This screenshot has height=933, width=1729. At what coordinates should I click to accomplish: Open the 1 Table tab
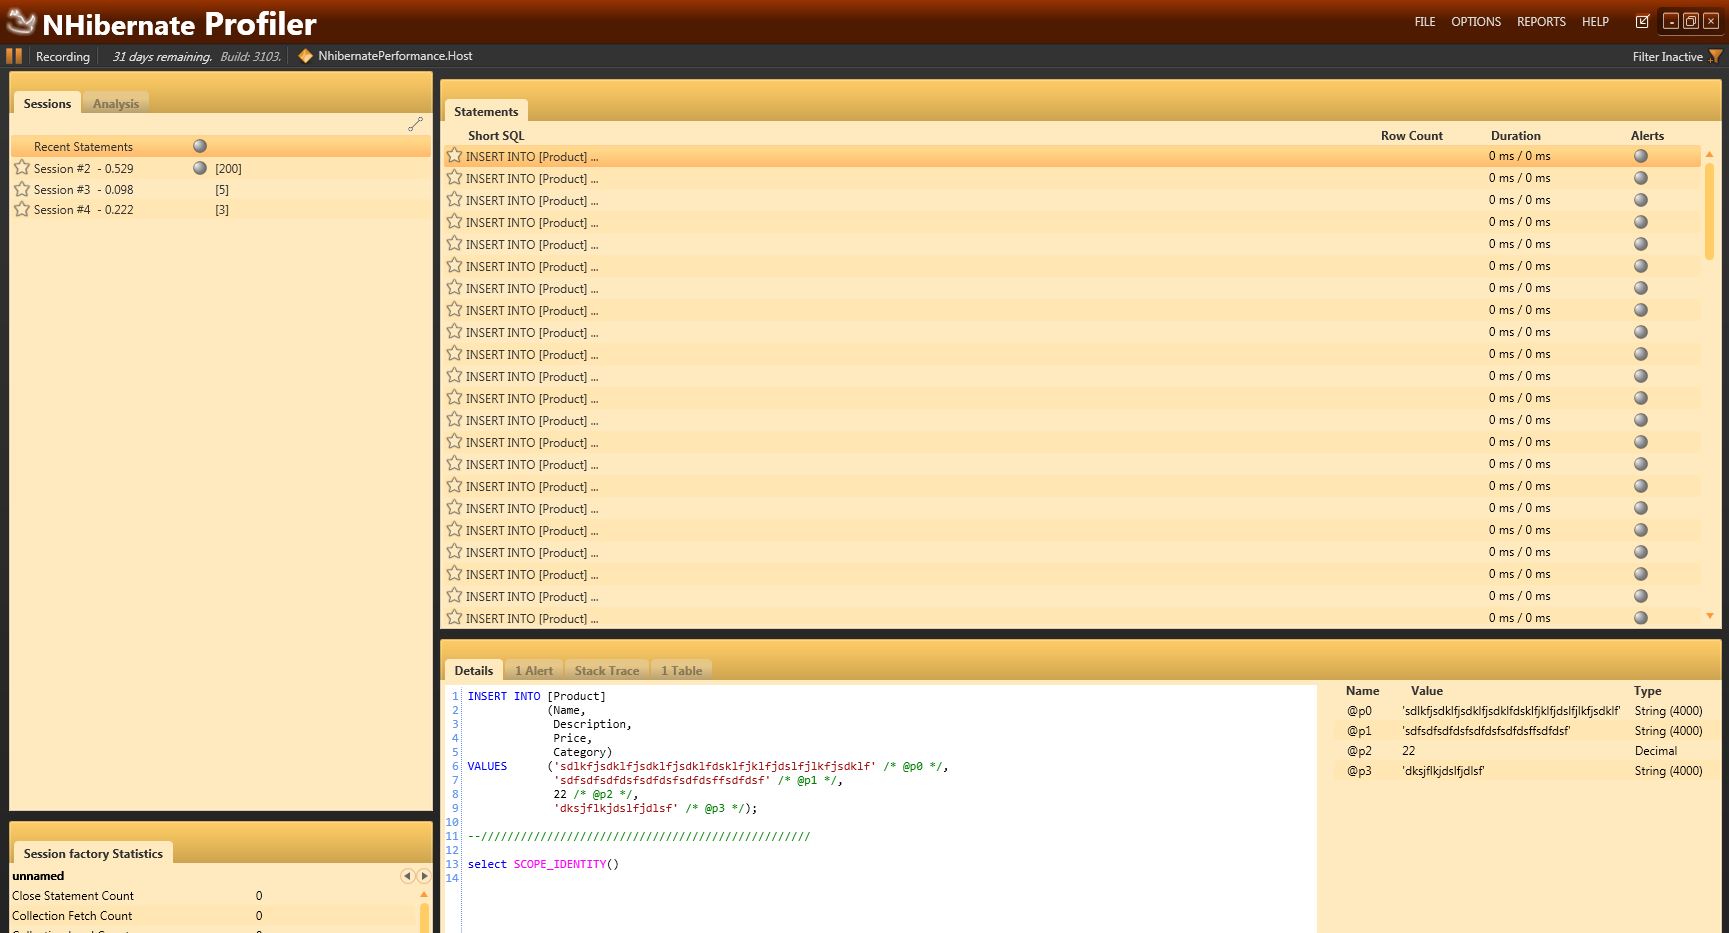[x=682, y=670]
